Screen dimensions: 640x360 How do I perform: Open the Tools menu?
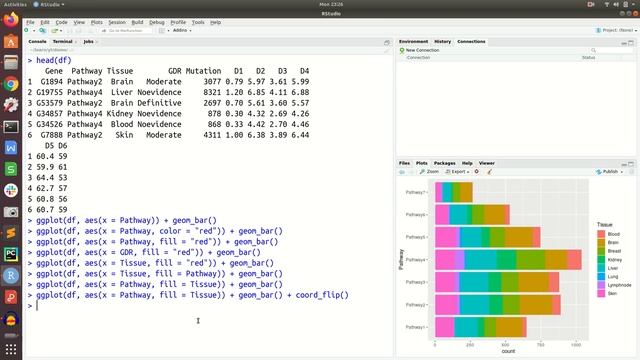(x=198, y=22)
